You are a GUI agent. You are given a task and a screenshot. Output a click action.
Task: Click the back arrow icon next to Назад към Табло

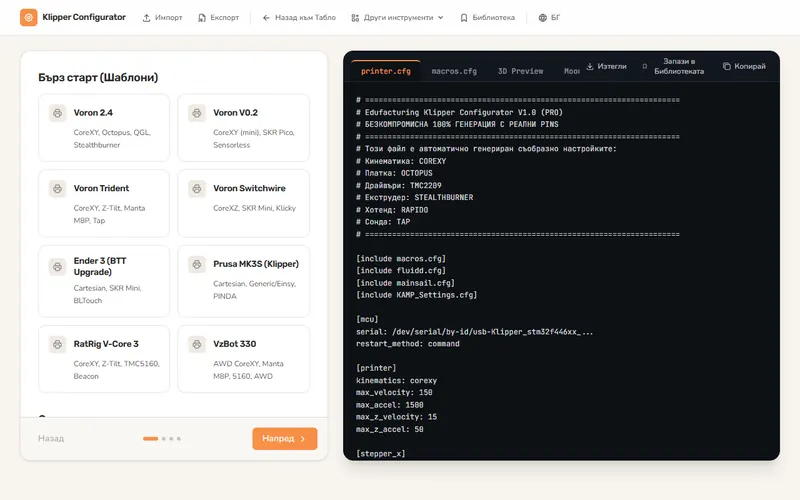point(266,18)
